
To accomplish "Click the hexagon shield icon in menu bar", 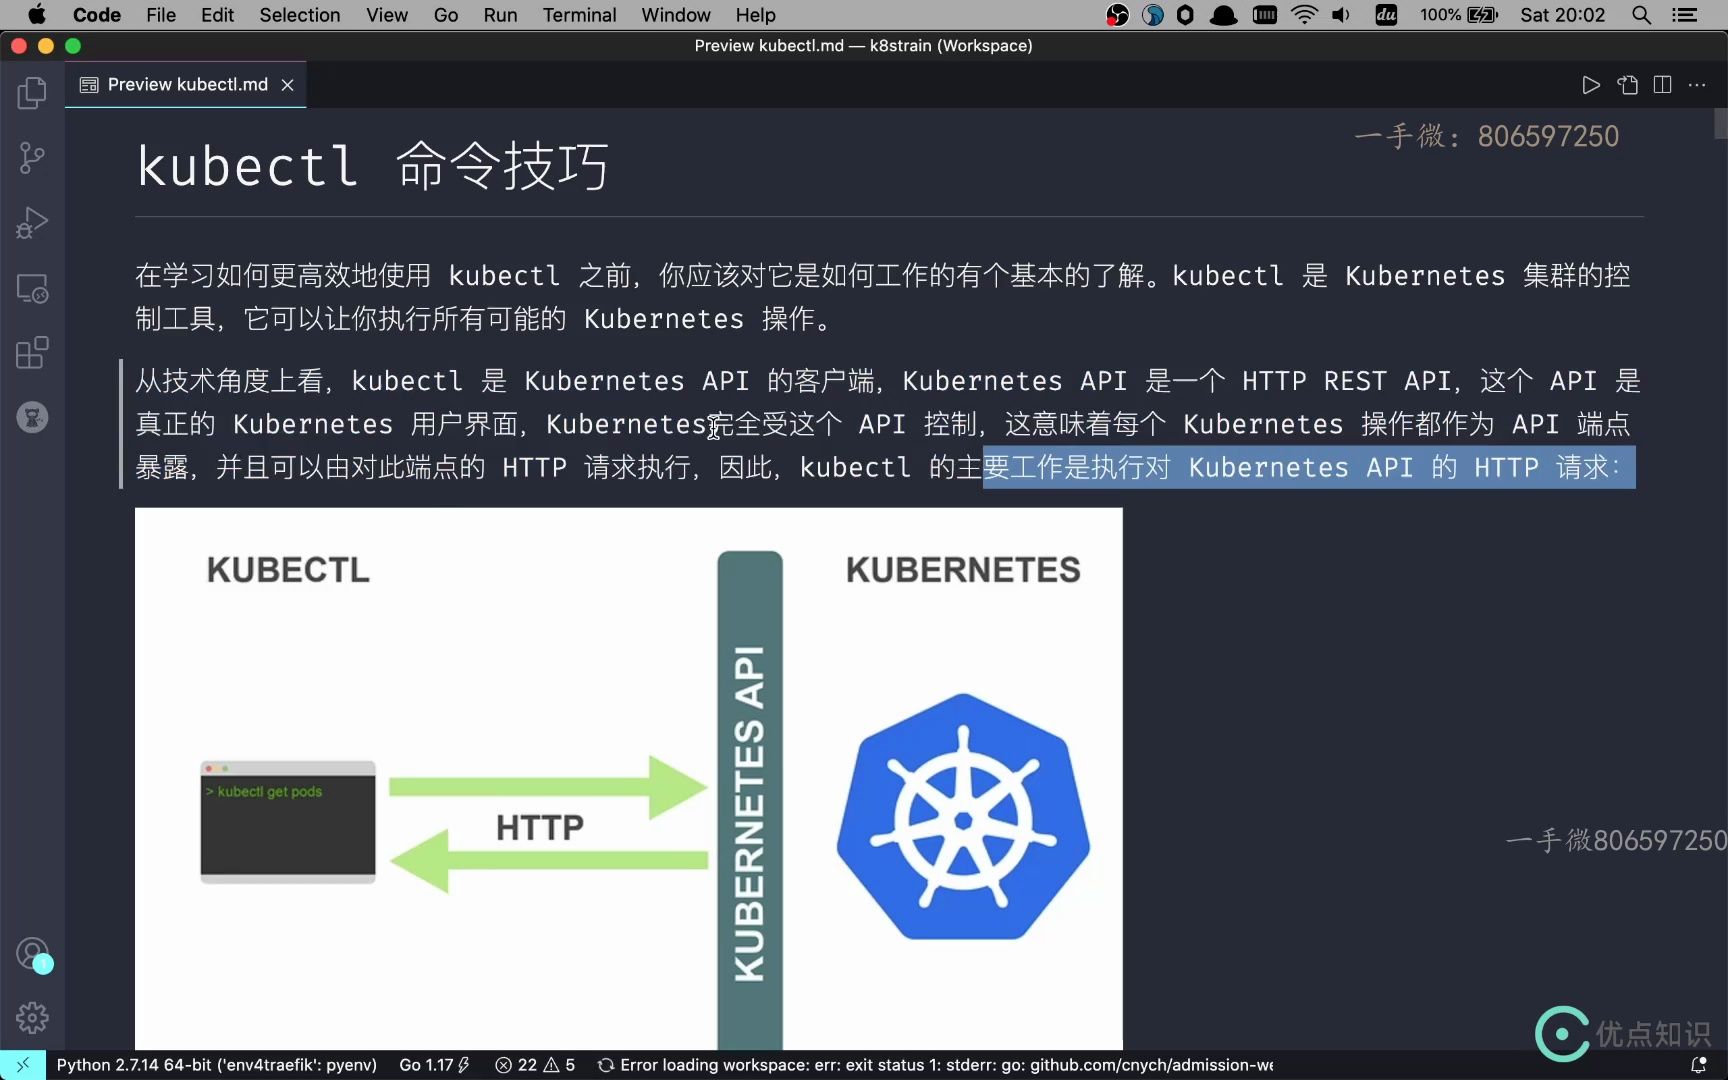I will click(x=1186, y=15).
